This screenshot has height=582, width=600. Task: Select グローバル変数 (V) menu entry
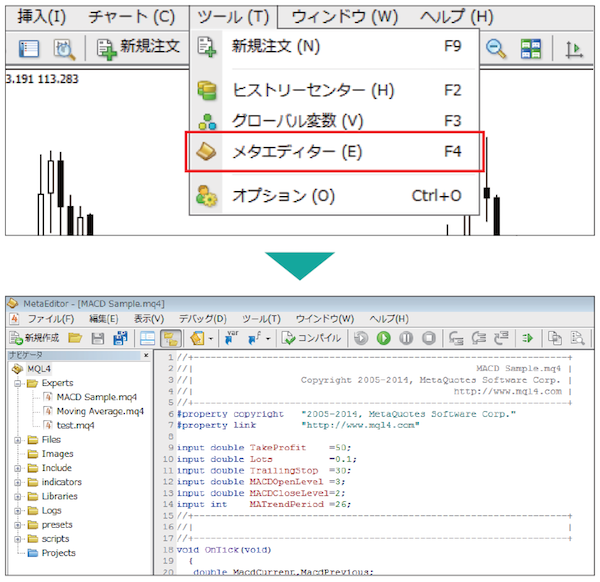(x=334, y=121)
